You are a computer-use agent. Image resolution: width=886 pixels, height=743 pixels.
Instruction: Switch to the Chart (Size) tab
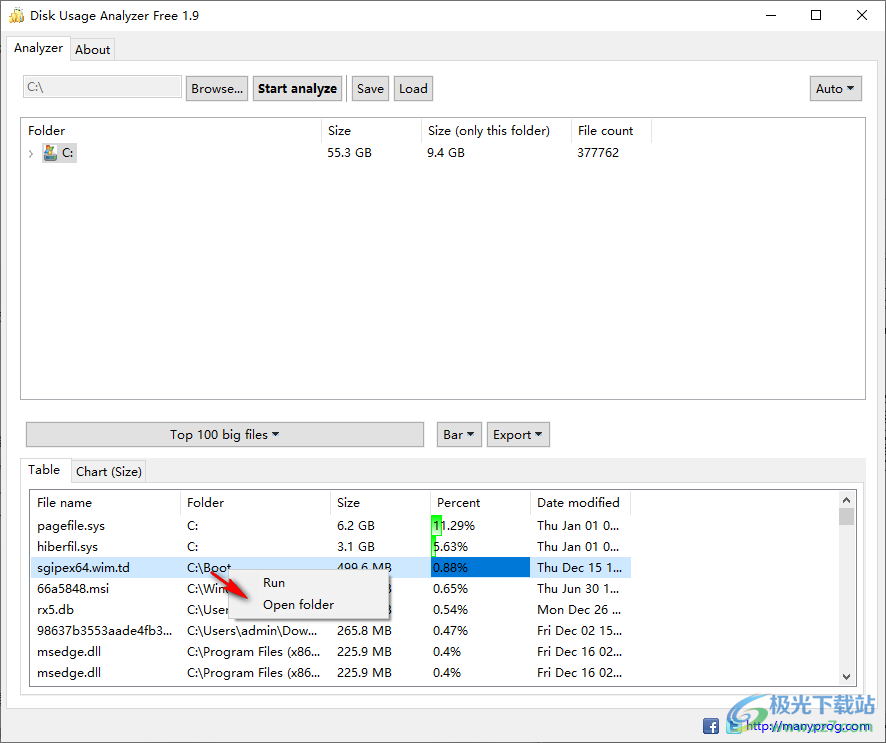click(109, 471)
